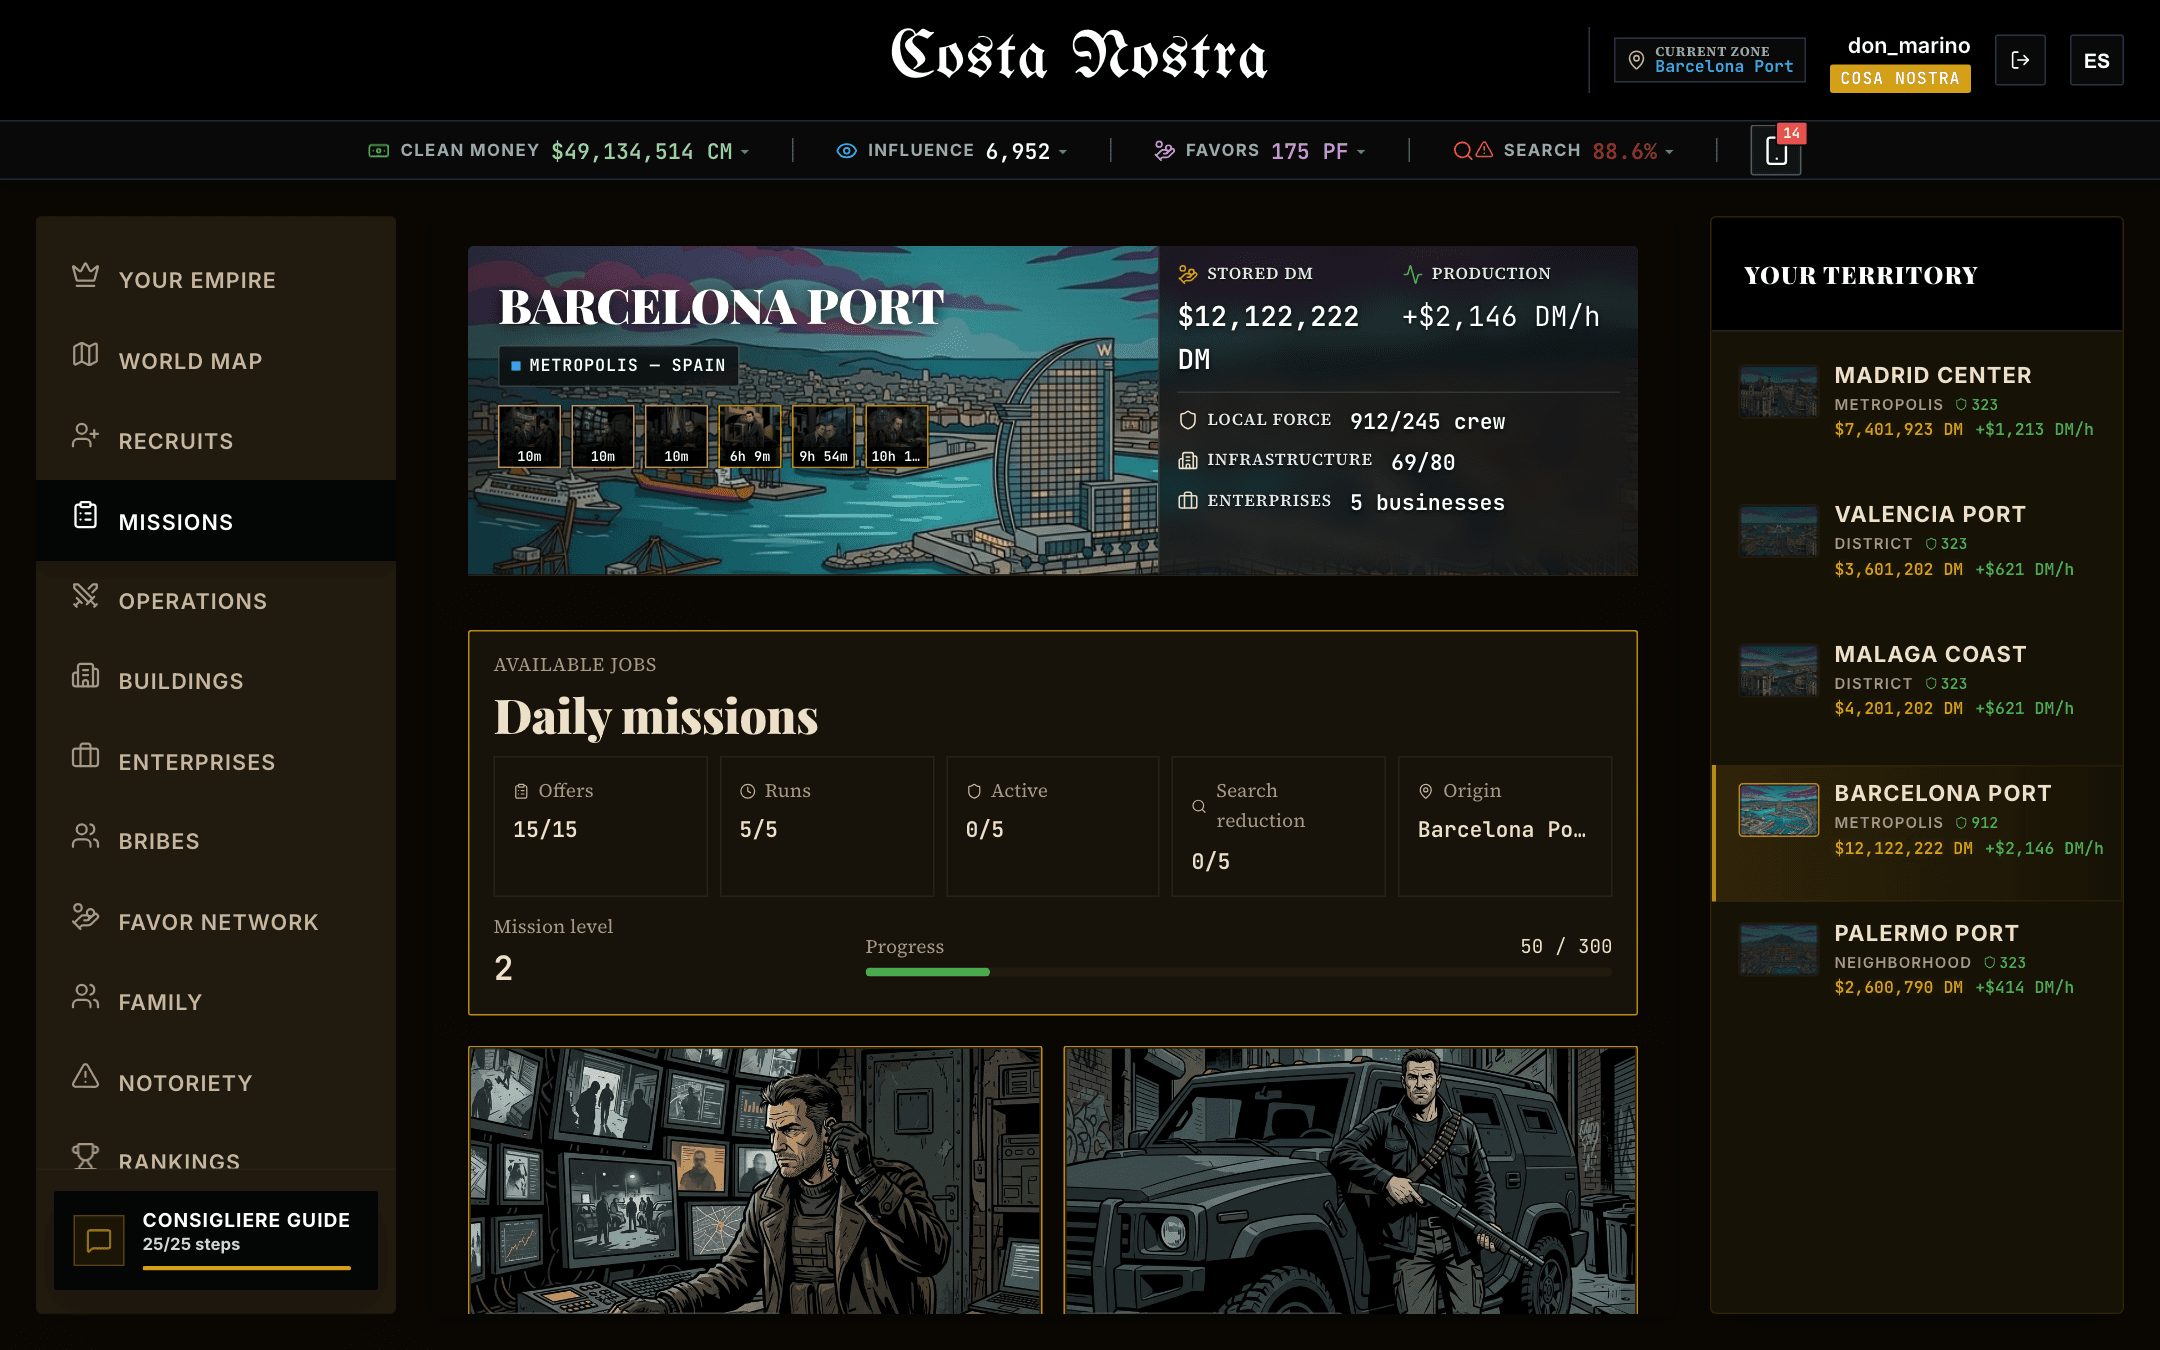Viewport: 2160px width, 1350px height.
Task: Click the people icon beside Bribes
Action: 86,836
